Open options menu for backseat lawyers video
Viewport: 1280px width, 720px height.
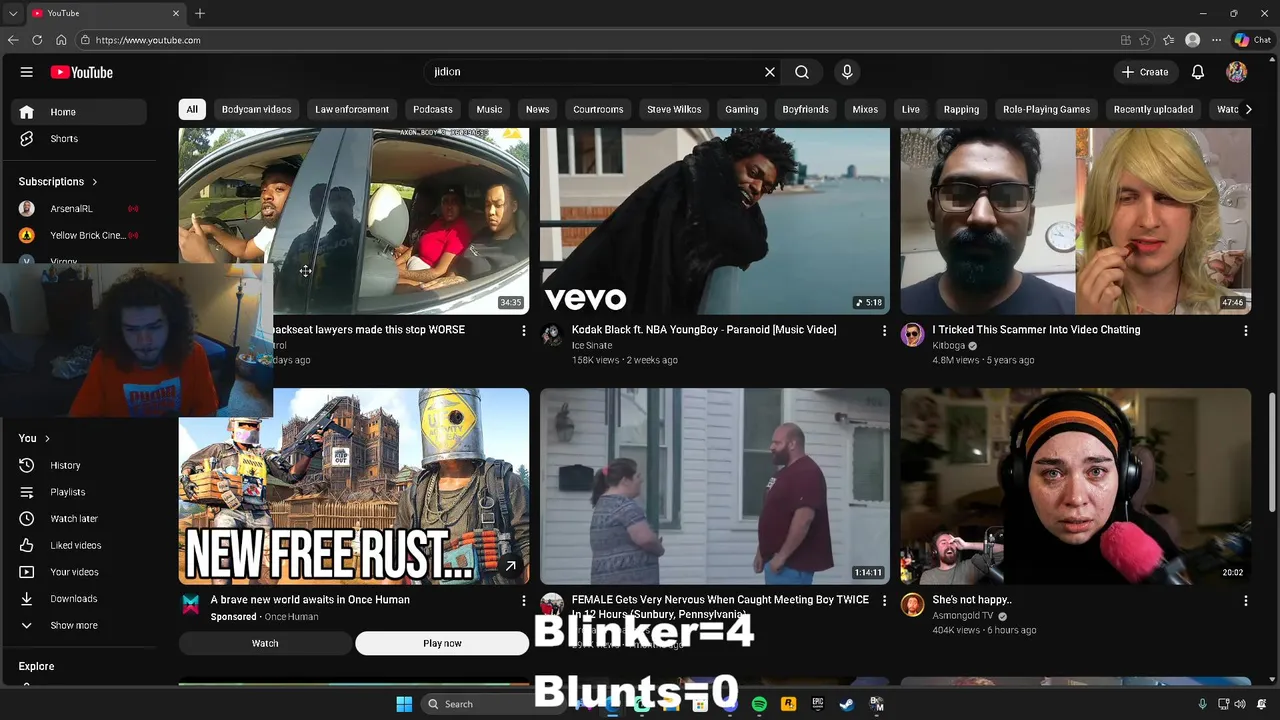pyautogui.click(x=523, y=330)
